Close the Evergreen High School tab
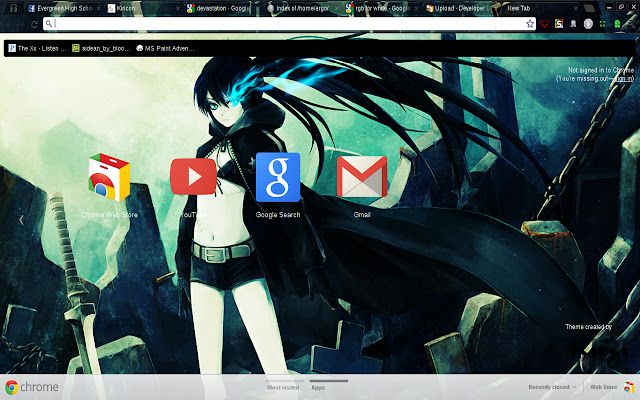Image resolution: width=640 pixels, height=400 pixels. (x=98, y=8)
